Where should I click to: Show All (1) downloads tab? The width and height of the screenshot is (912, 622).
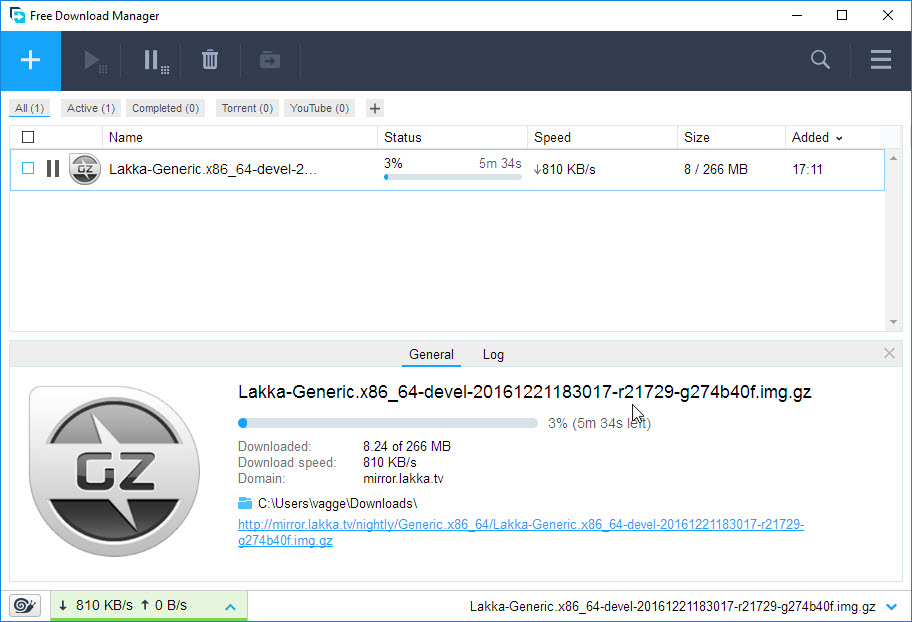30,108
